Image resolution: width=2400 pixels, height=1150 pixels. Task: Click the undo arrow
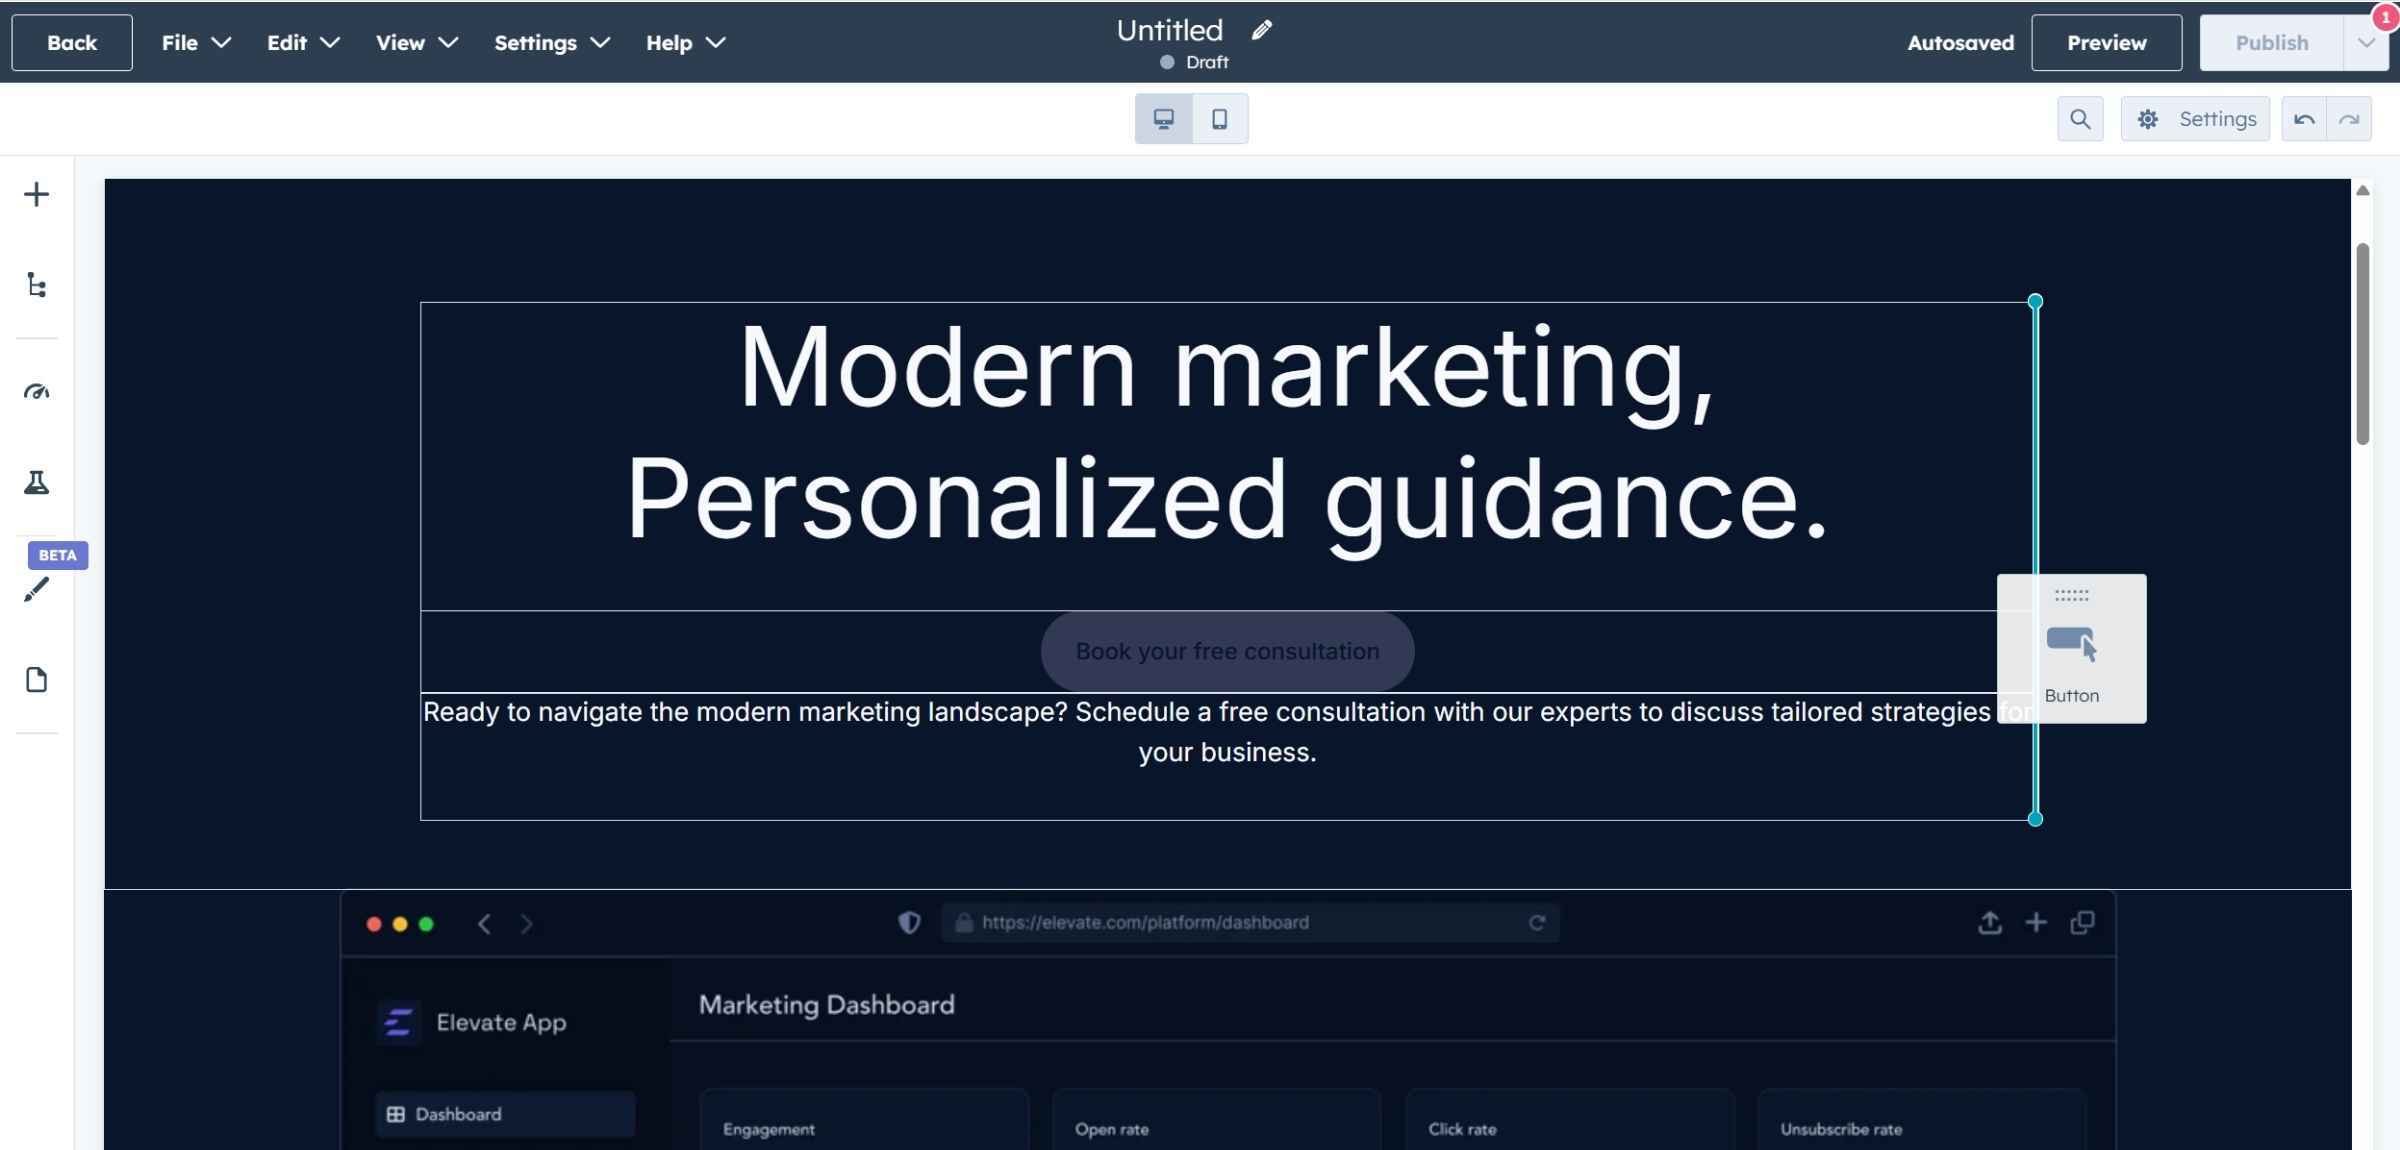(2304, 119)
